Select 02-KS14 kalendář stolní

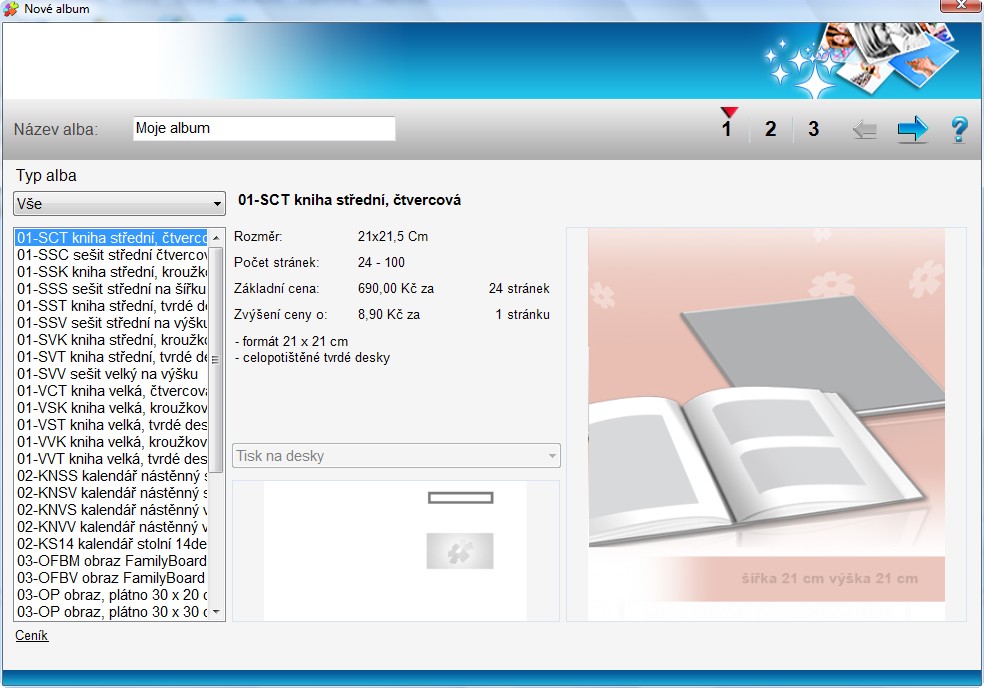click(112, 544)
